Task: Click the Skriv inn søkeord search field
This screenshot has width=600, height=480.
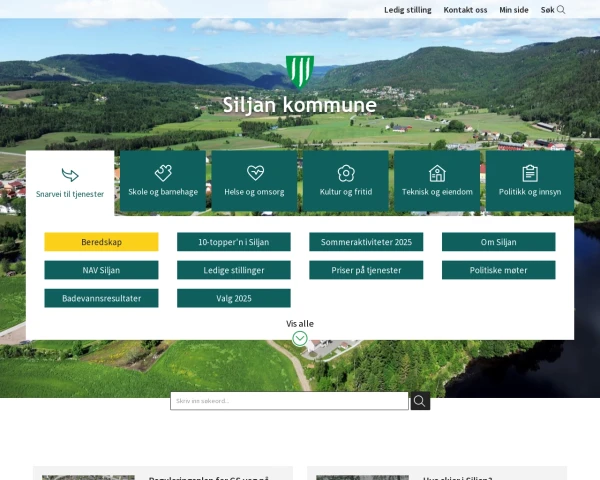Action: coord(289,401)
